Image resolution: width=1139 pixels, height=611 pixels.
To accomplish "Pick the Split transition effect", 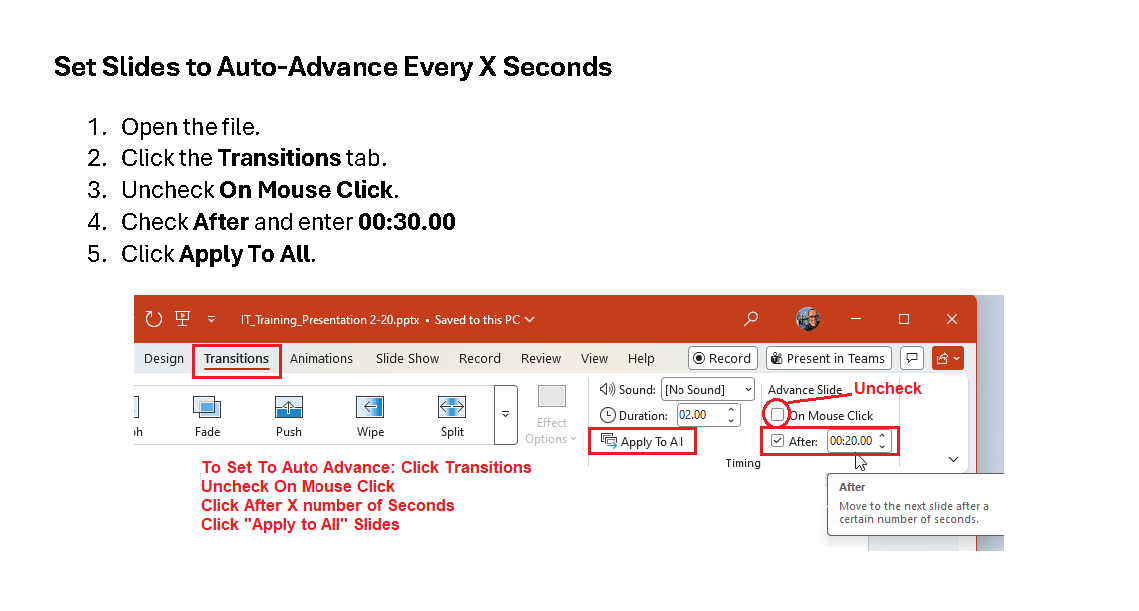I will point(452,408).
